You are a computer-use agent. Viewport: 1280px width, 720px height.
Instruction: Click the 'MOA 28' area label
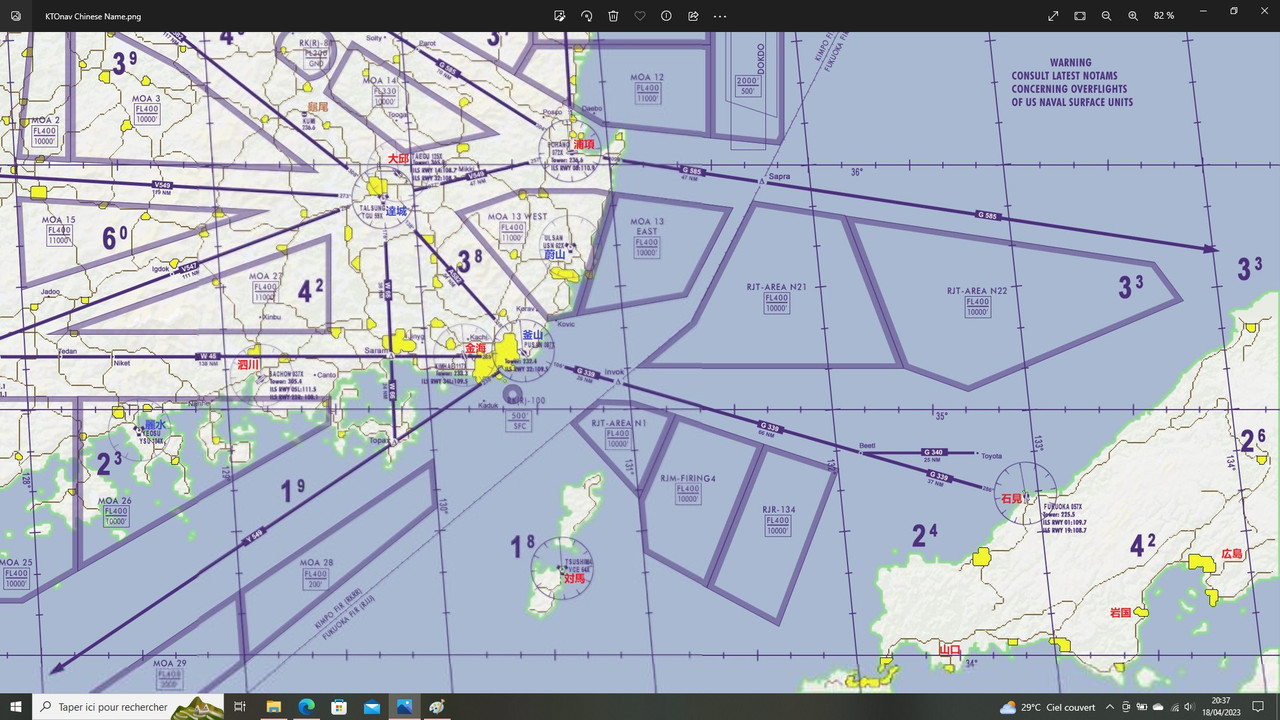[315, 563]
